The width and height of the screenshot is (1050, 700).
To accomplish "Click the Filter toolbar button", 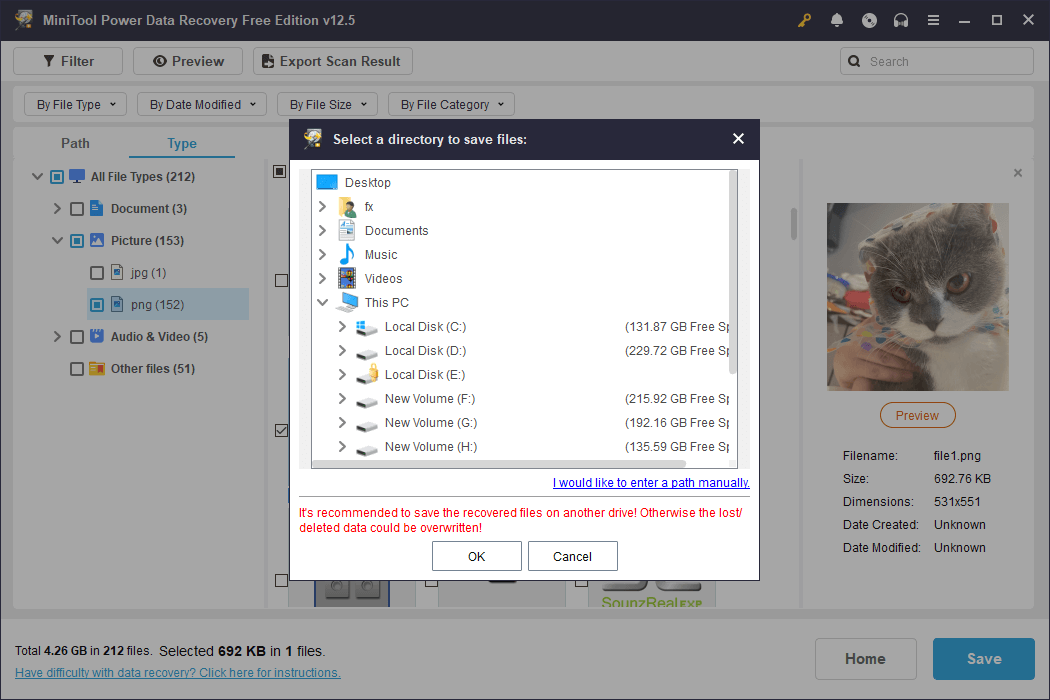I will tap(68, 61).
